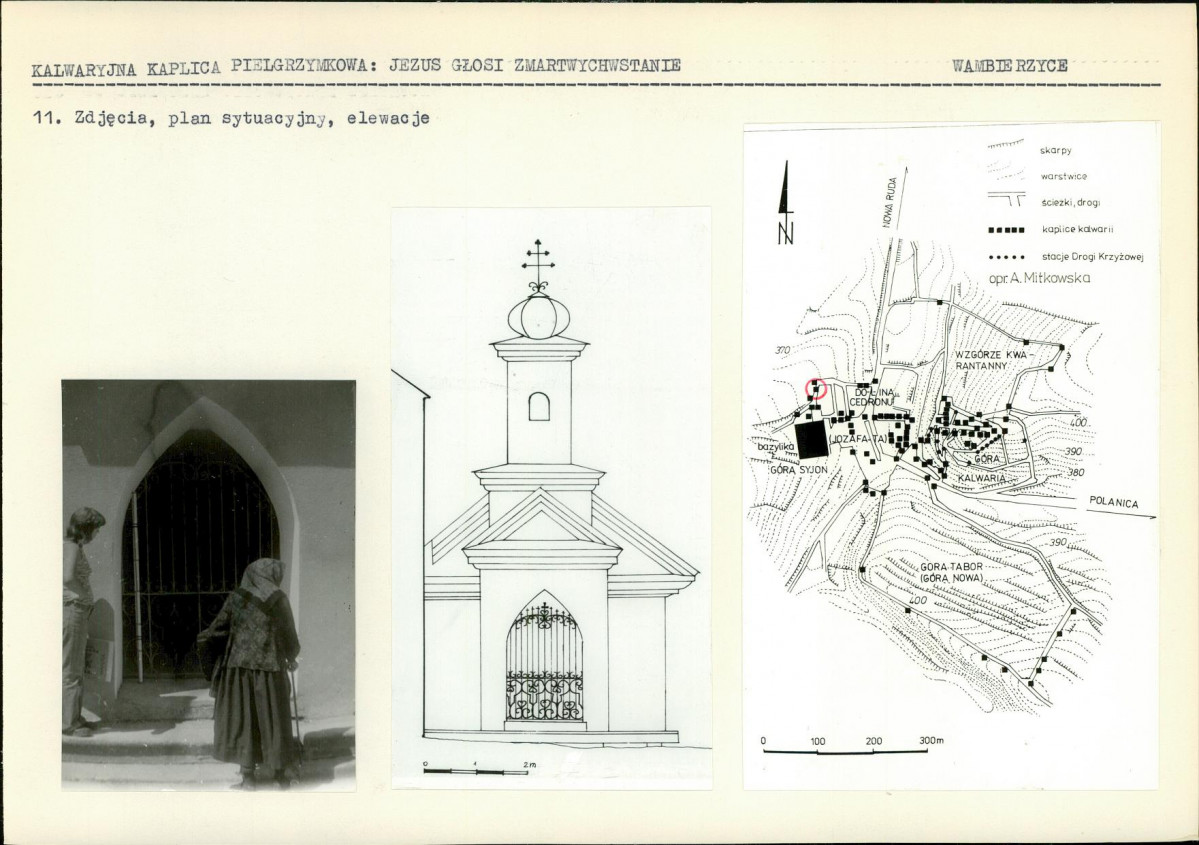Click the 2m scale bar under the elevation
This screenshot has height=845, width=1199.
(x=476, y=770)
